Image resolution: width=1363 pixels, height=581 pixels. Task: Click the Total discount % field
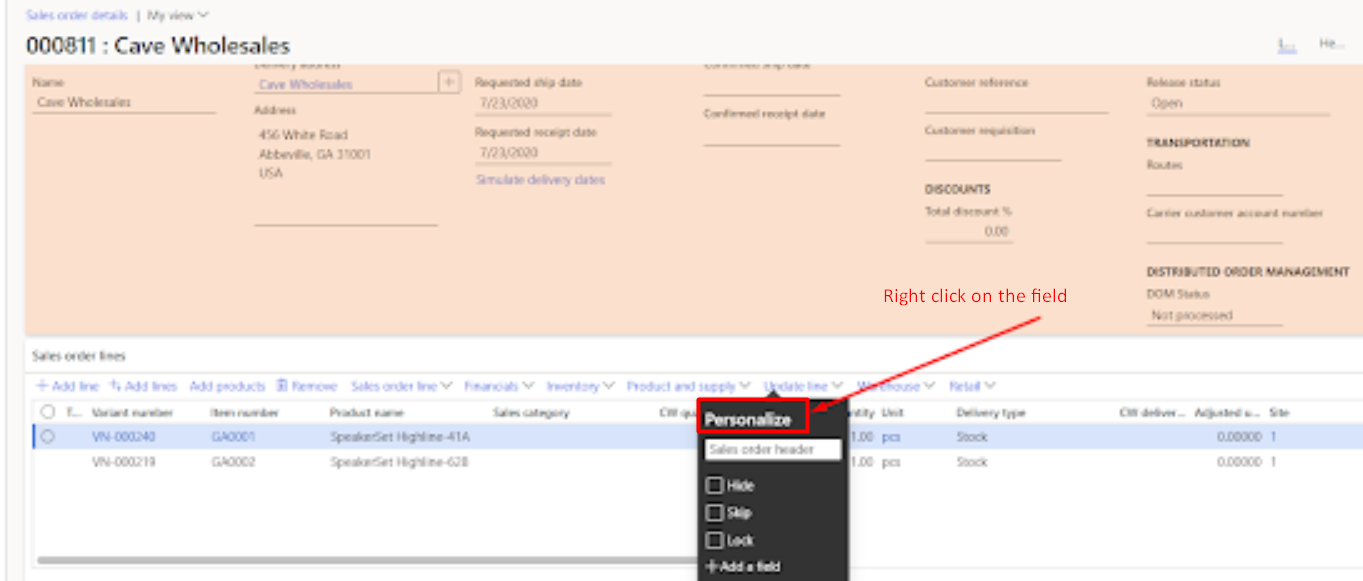pyautogui.click(x=969, y=231)
